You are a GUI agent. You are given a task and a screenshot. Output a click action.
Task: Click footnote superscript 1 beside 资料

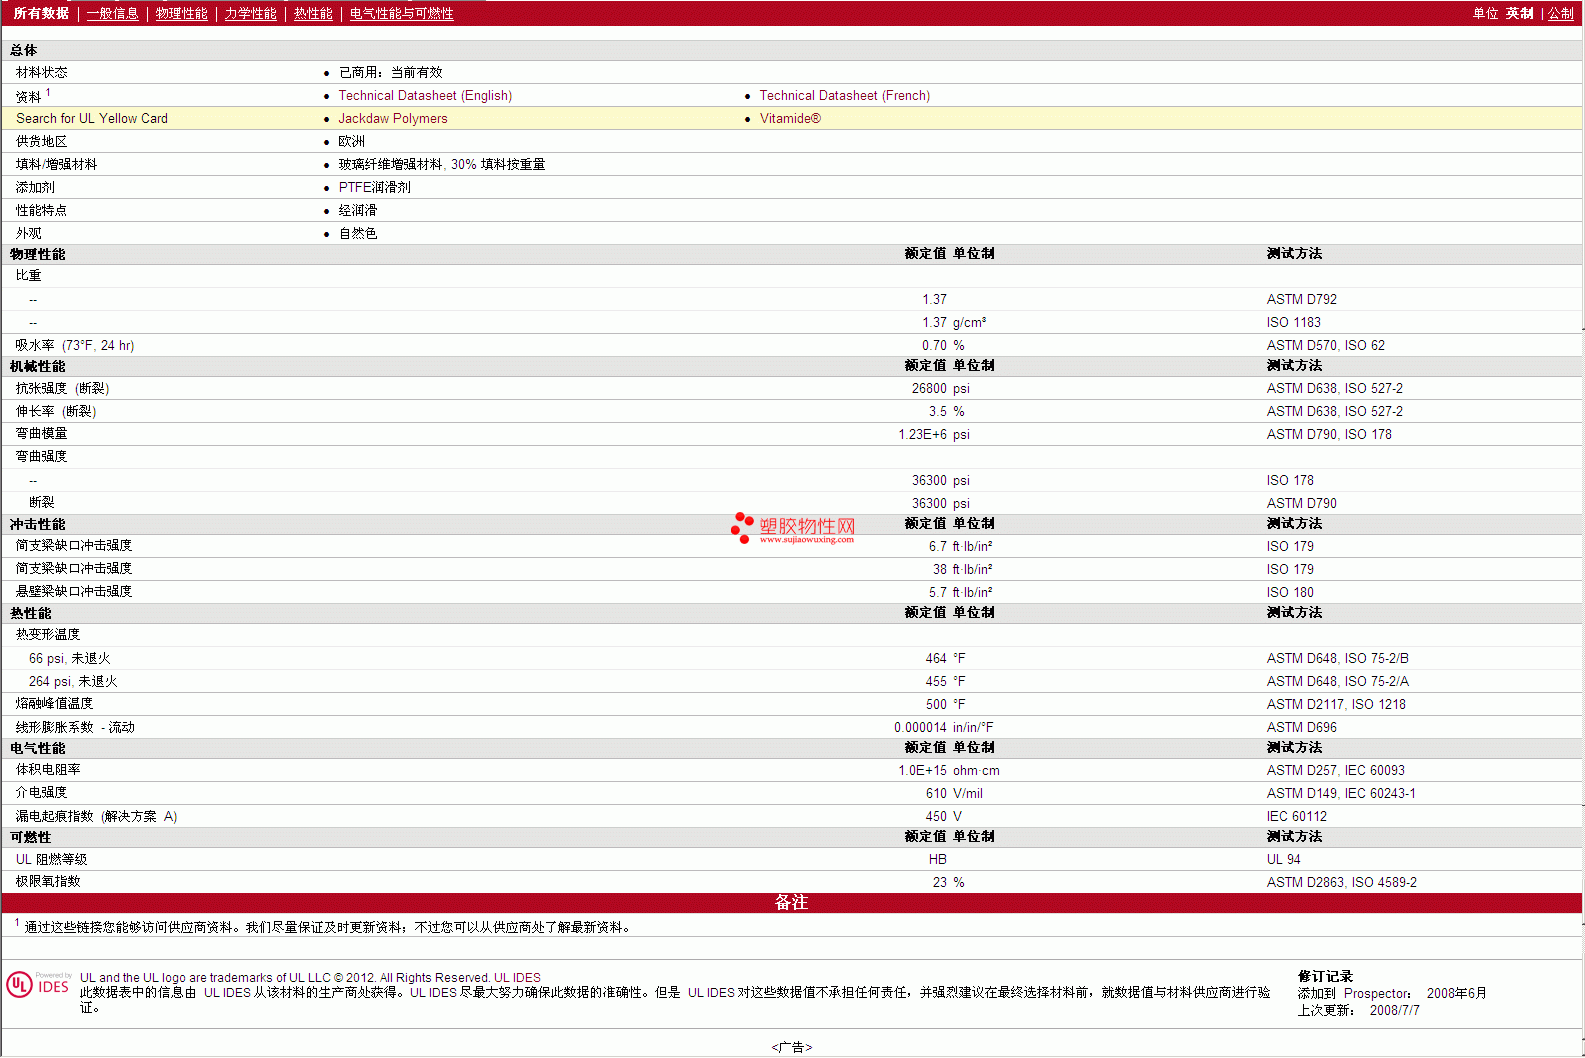coord(48,92)
